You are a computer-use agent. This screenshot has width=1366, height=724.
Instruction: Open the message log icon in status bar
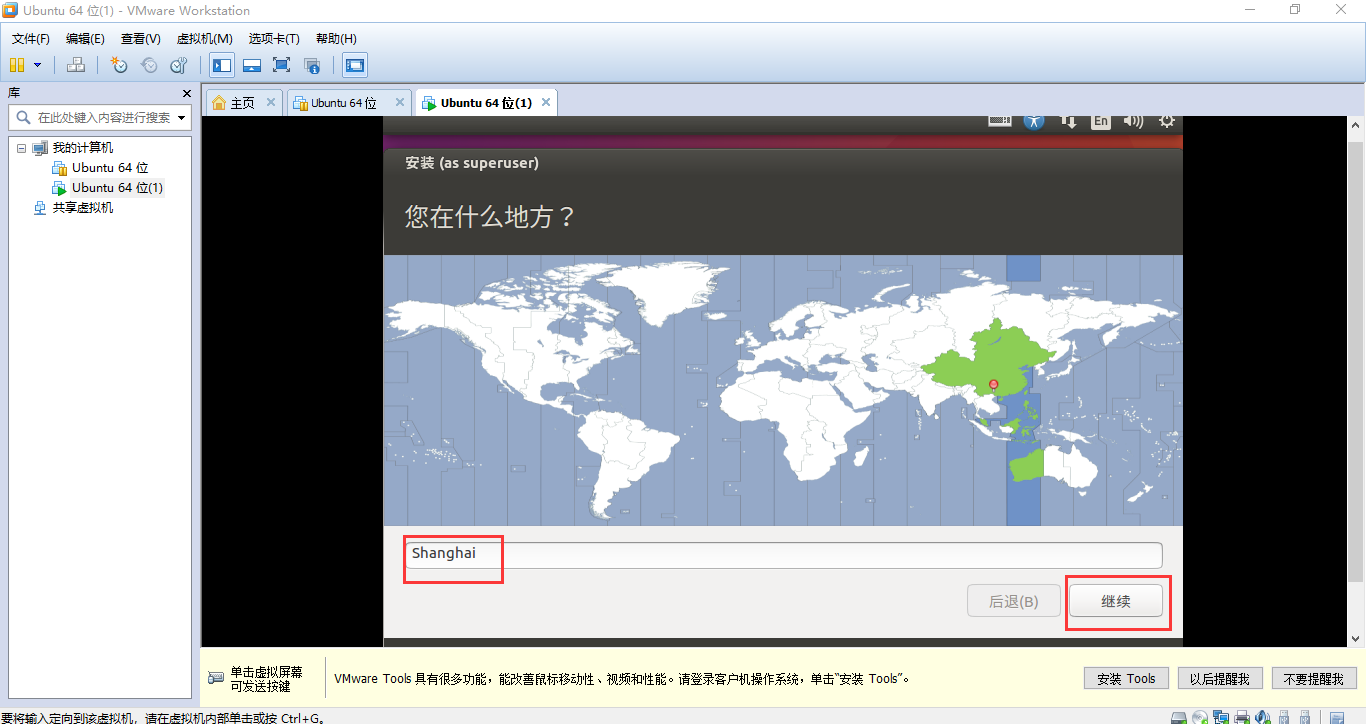click(x=1337, y=717)
